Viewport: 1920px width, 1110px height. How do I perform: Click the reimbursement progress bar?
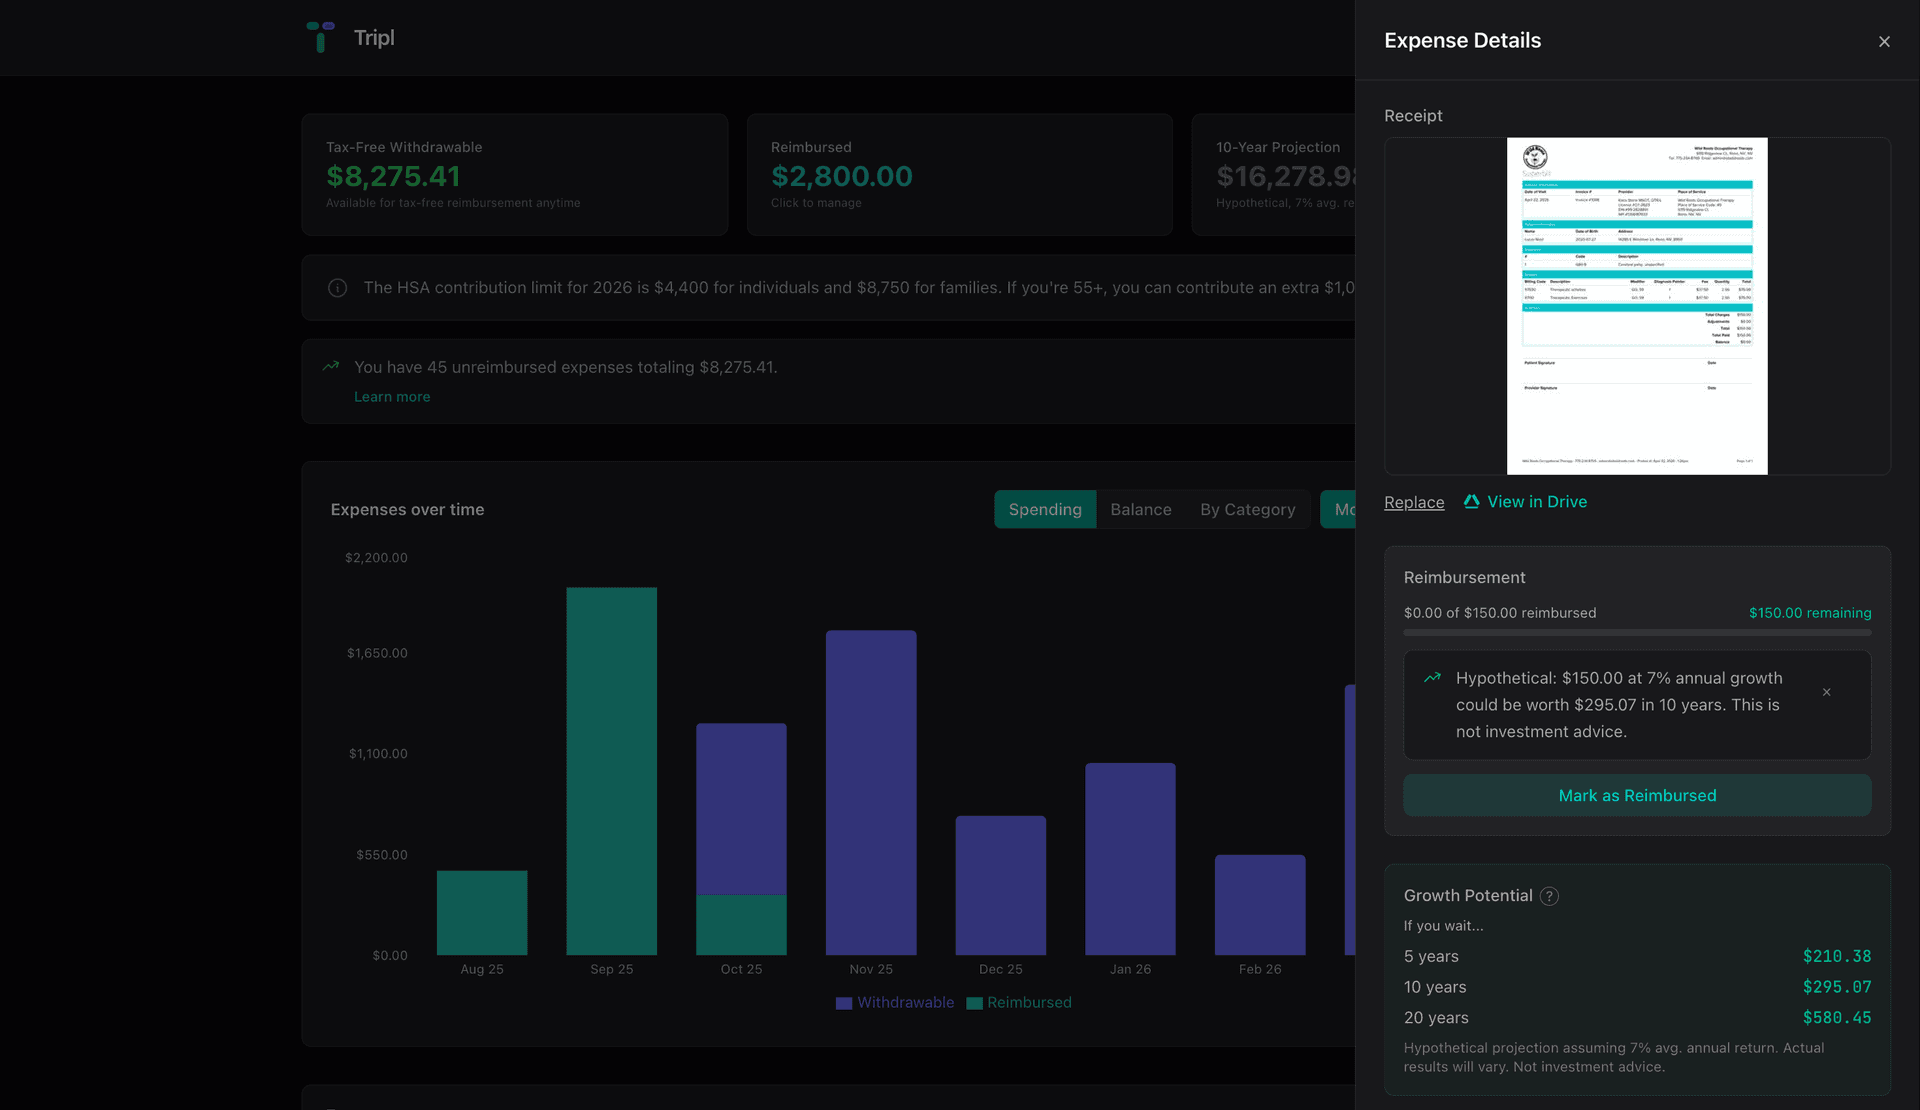[x=1637, y=632]
